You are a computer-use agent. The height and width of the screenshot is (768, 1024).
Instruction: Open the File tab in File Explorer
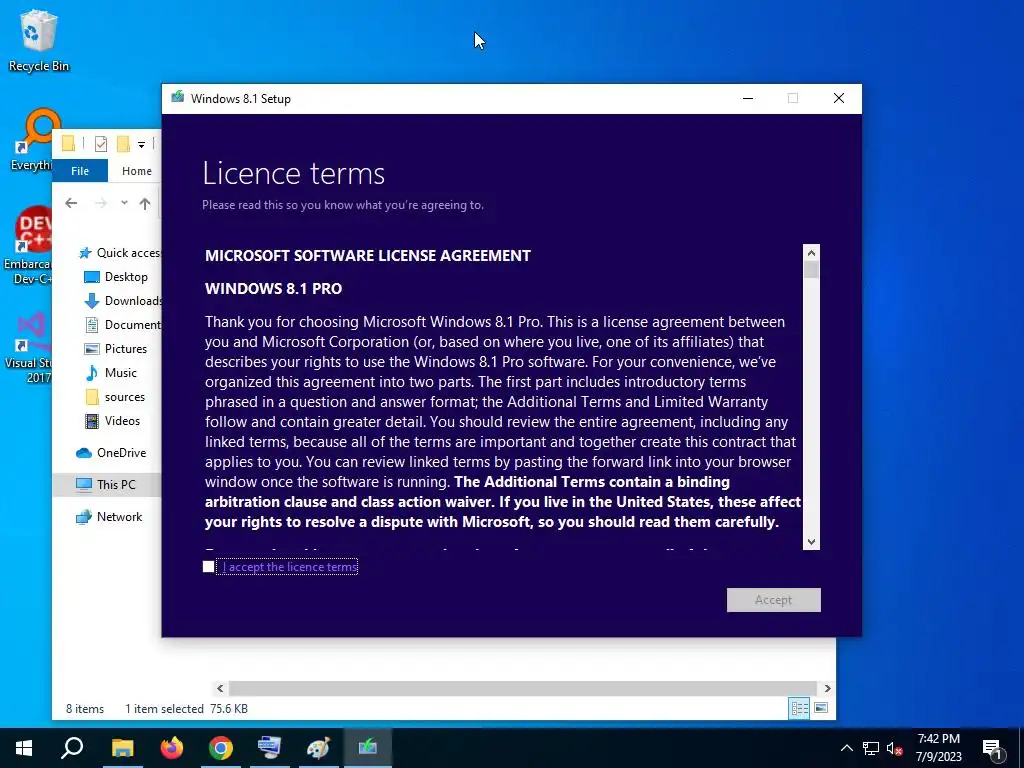pos(80,170)
